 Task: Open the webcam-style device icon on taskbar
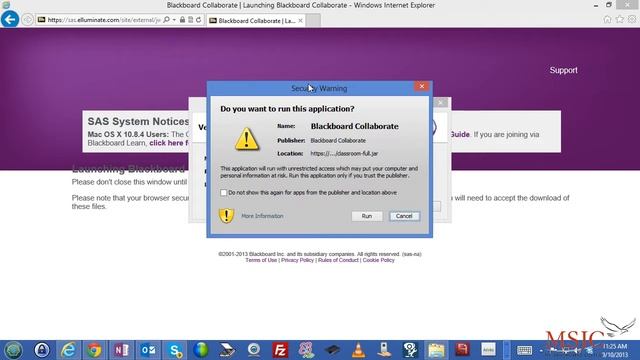[x=384, y=350]
